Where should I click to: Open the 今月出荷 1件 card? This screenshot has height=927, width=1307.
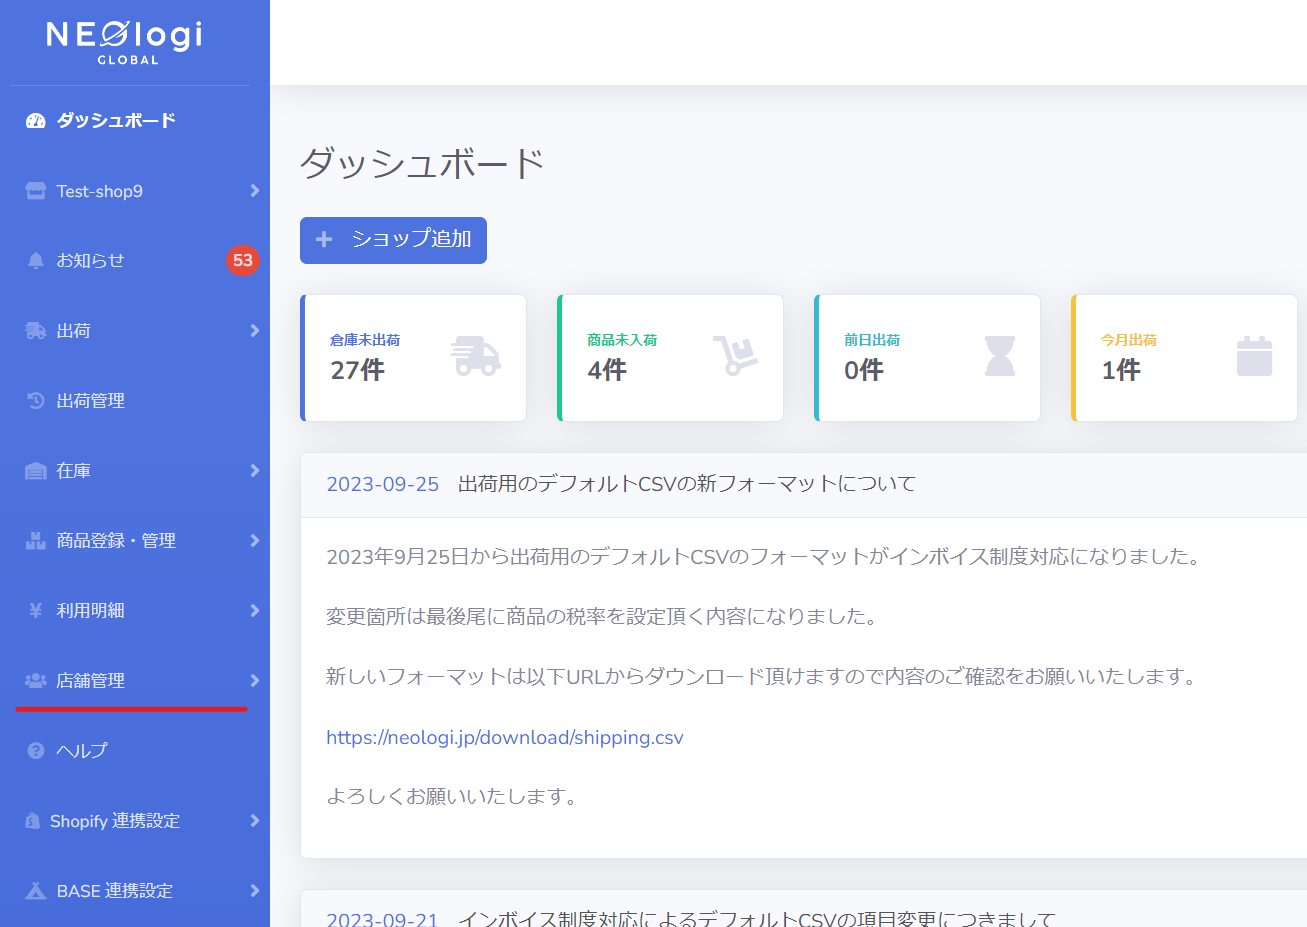(1184, 357)
